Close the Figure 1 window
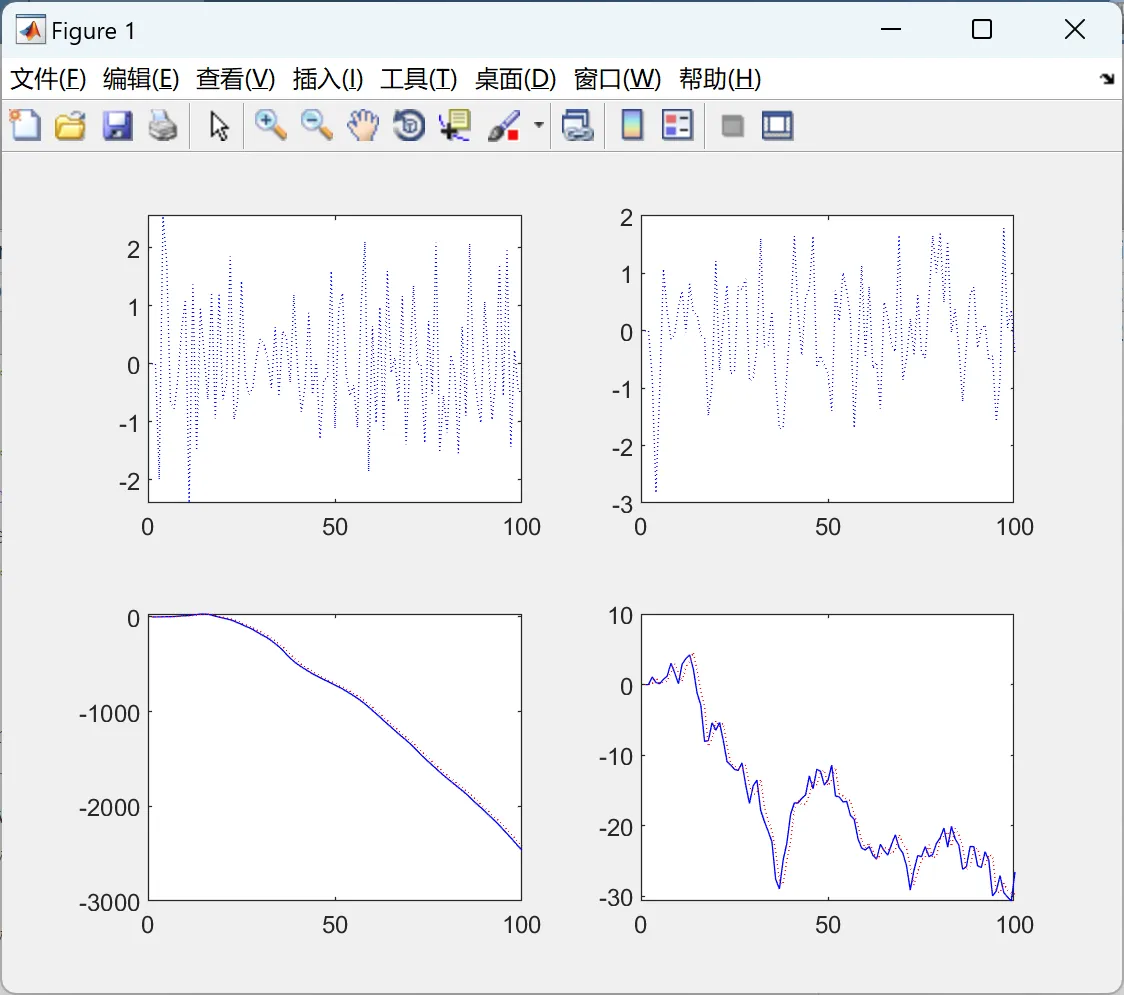 (1075, 29)
